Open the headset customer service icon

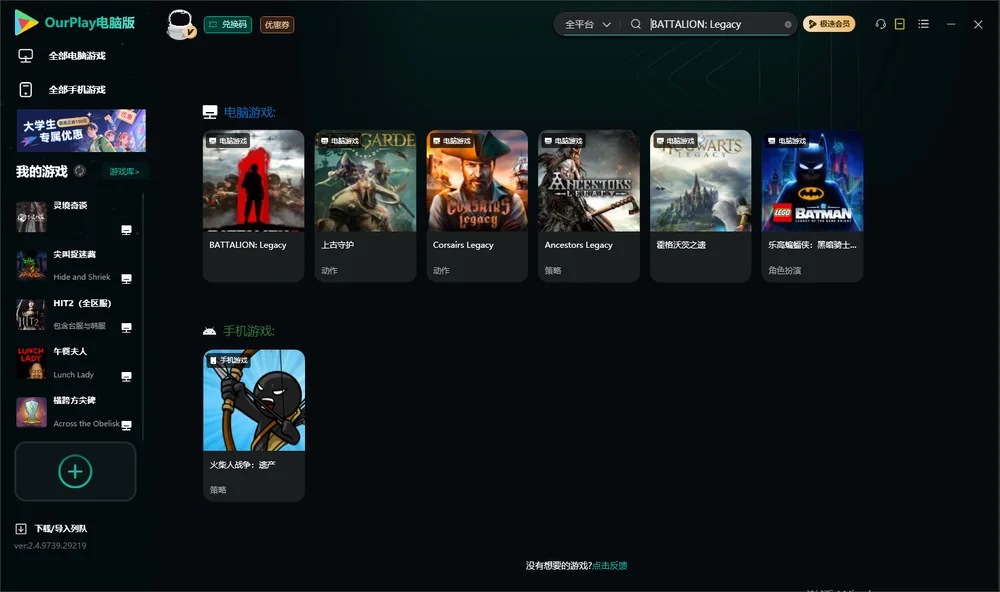pyautogui.click(x=880, y=24)
